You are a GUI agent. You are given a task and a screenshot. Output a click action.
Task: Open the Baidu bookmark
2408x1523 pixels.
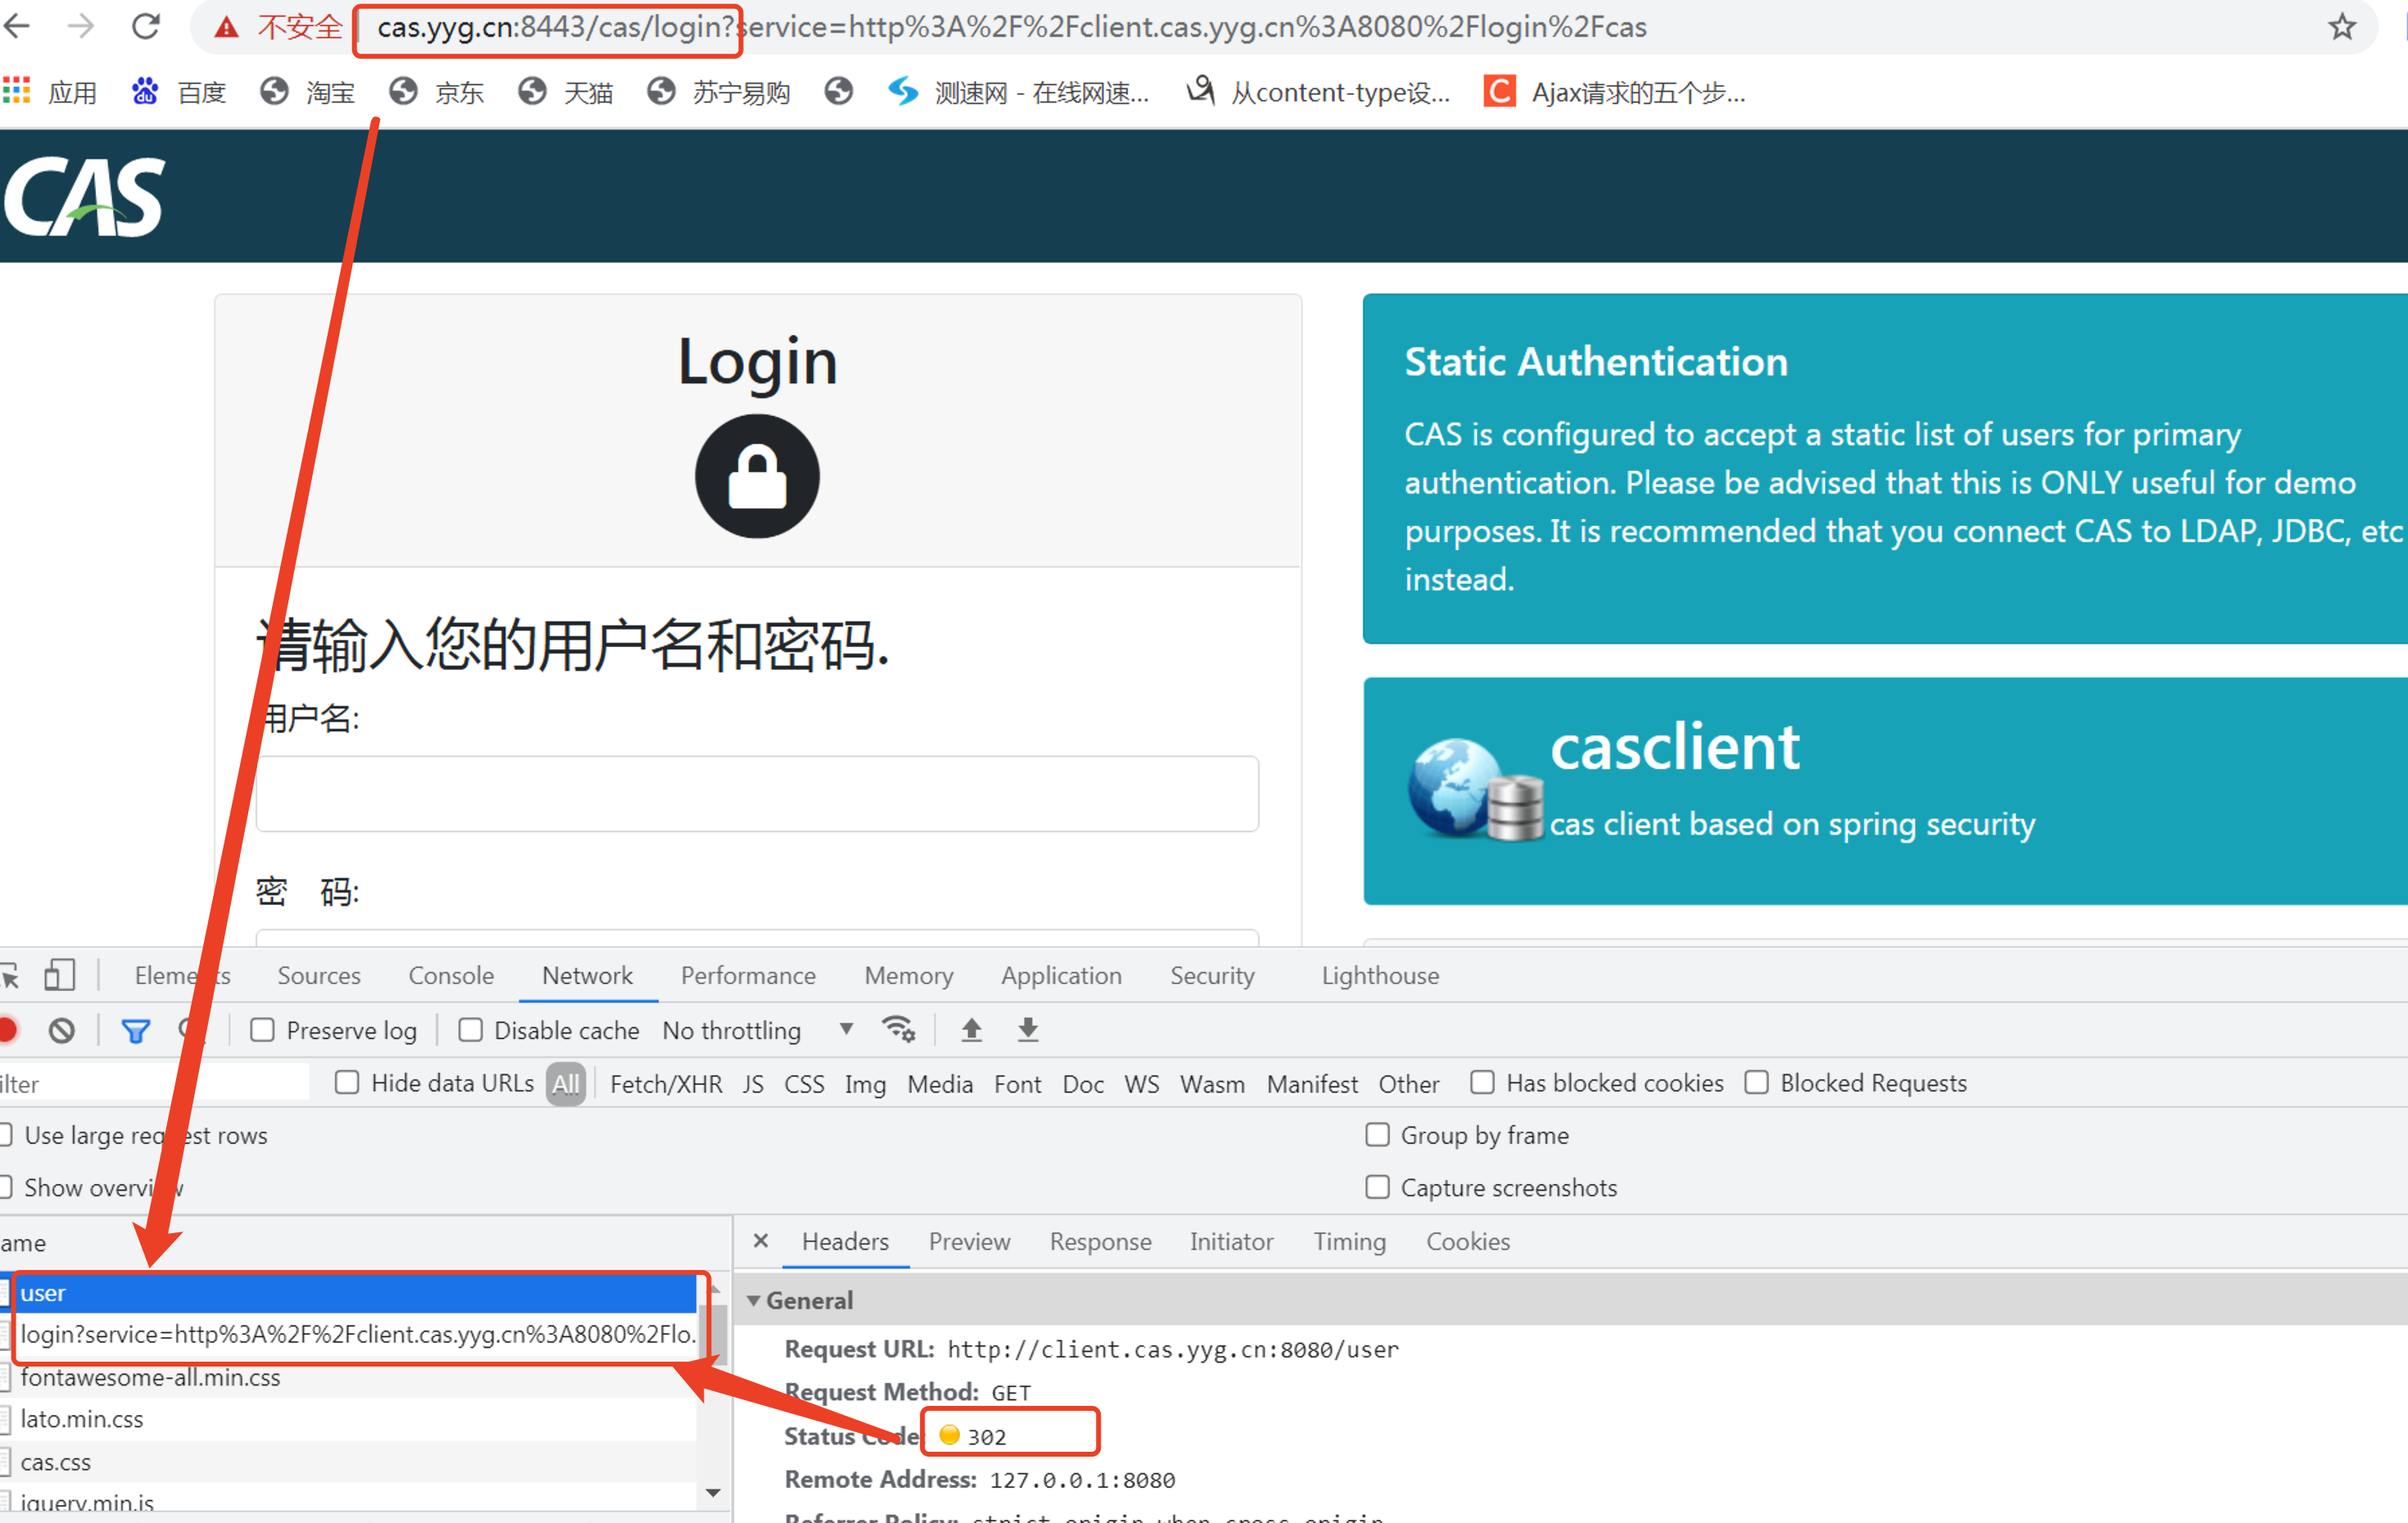point(178,92)
